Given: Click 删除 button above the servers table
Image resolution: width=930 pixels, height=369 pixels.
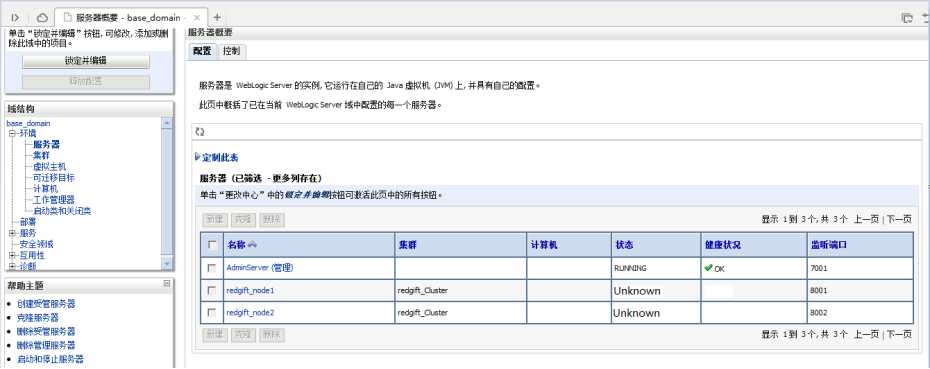Looking at the screenshot, I should (x=272, y=220).
